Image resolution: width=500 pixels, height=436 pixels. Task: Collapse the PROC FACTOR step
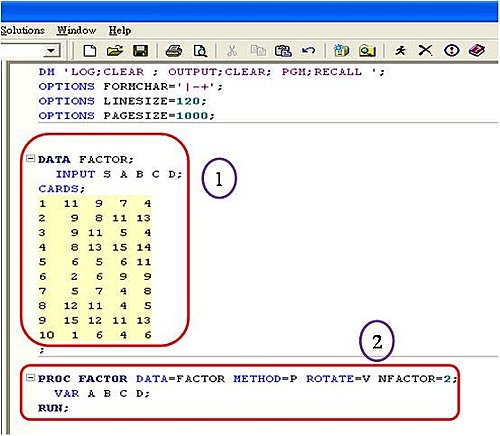tap(30, 378)
